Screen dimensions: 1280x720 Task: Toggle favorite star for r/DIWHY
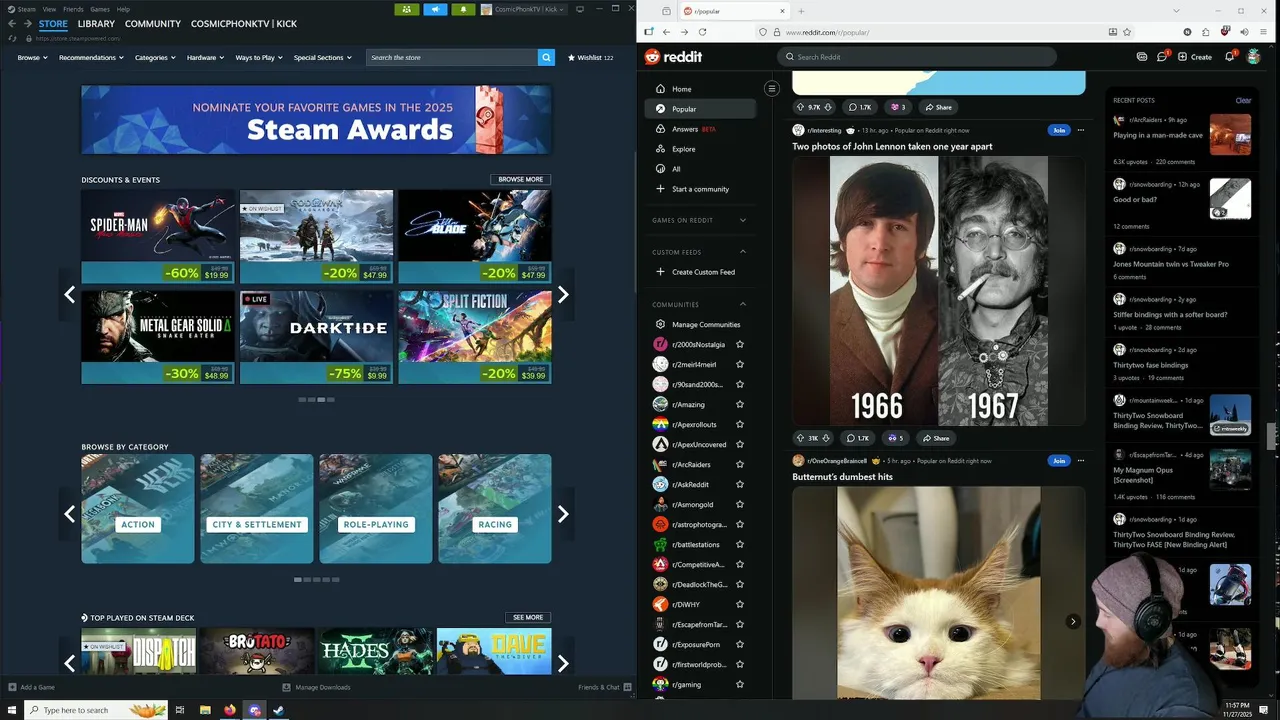click(740, 604)
